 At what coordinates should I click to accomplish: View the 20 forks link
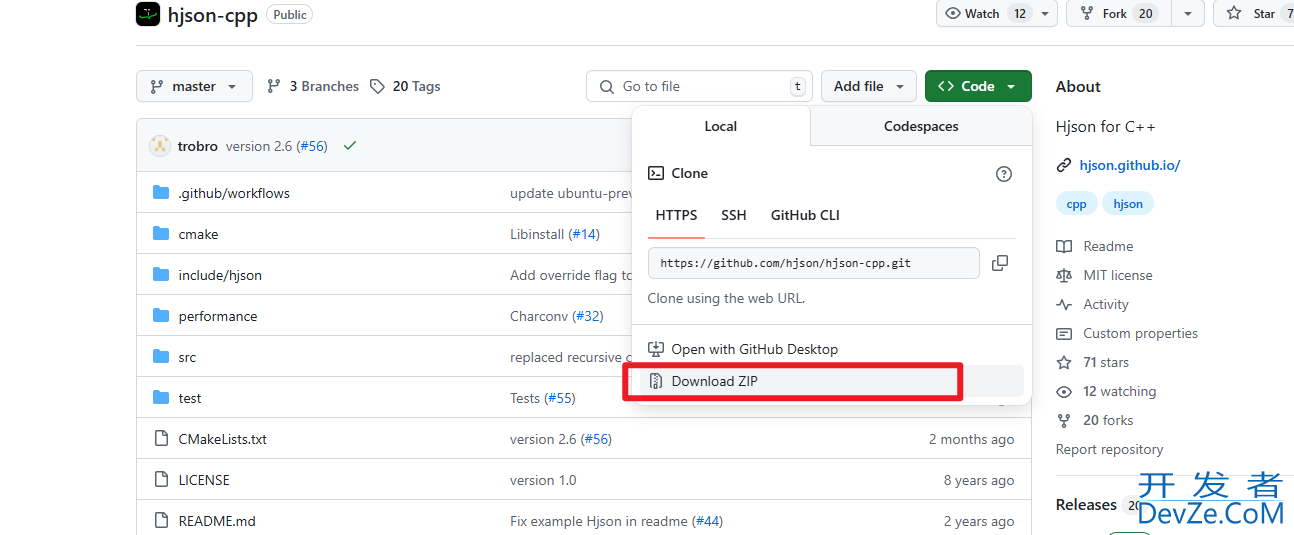tap(1108, 420)
